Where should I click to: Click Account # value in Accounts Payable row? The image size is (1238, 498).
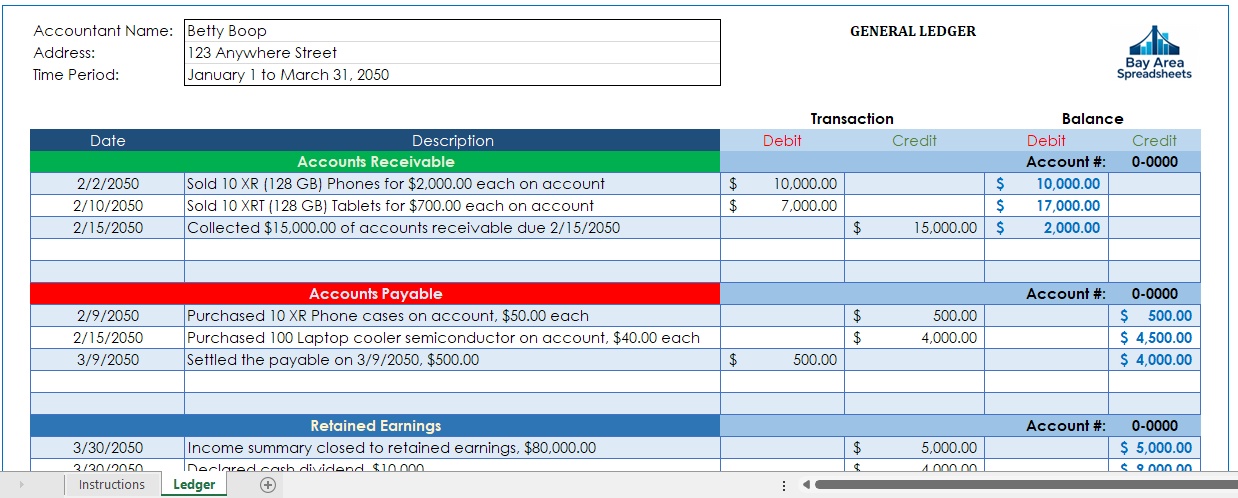[1155, 294]
